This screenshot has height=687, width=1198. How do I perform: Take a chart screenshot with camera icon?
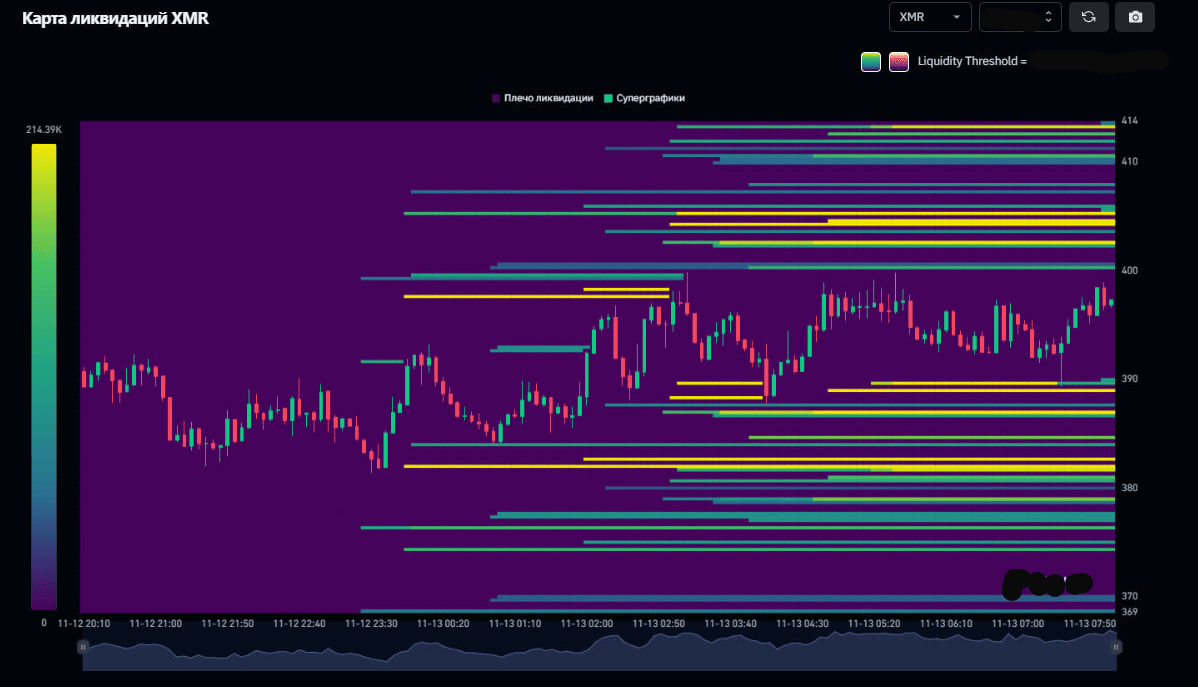(x=1134, y=17)
